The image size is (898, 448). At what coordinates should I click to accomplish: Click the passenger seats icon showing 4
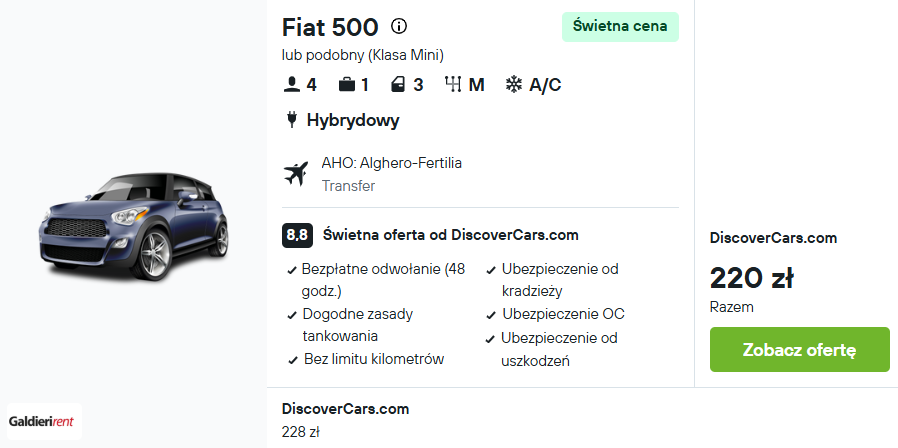point(292,85)
